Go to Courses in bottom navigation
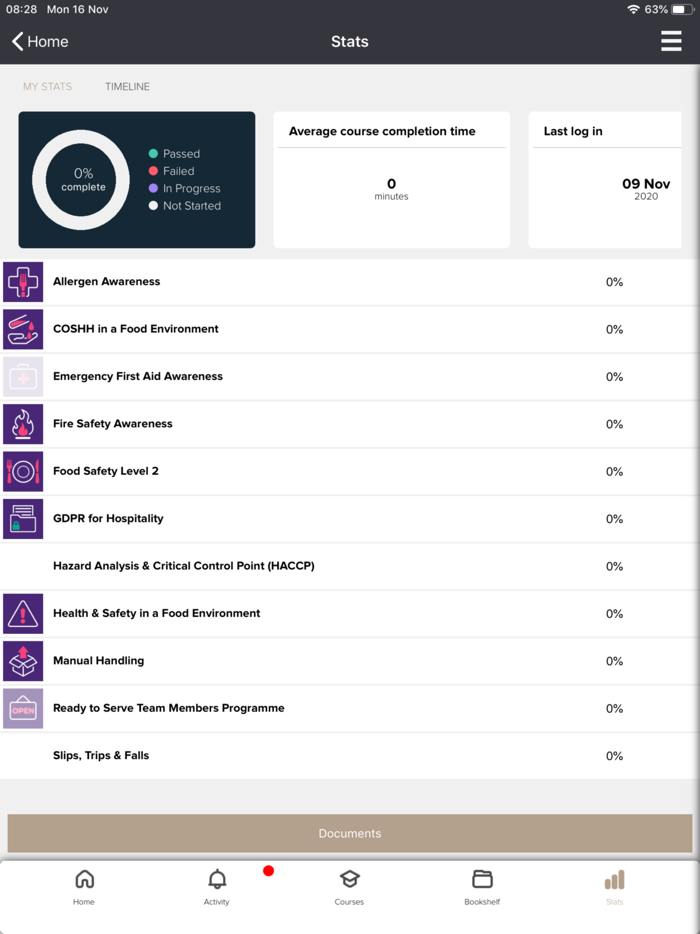700x934 pixels. (x=349, y=886)
